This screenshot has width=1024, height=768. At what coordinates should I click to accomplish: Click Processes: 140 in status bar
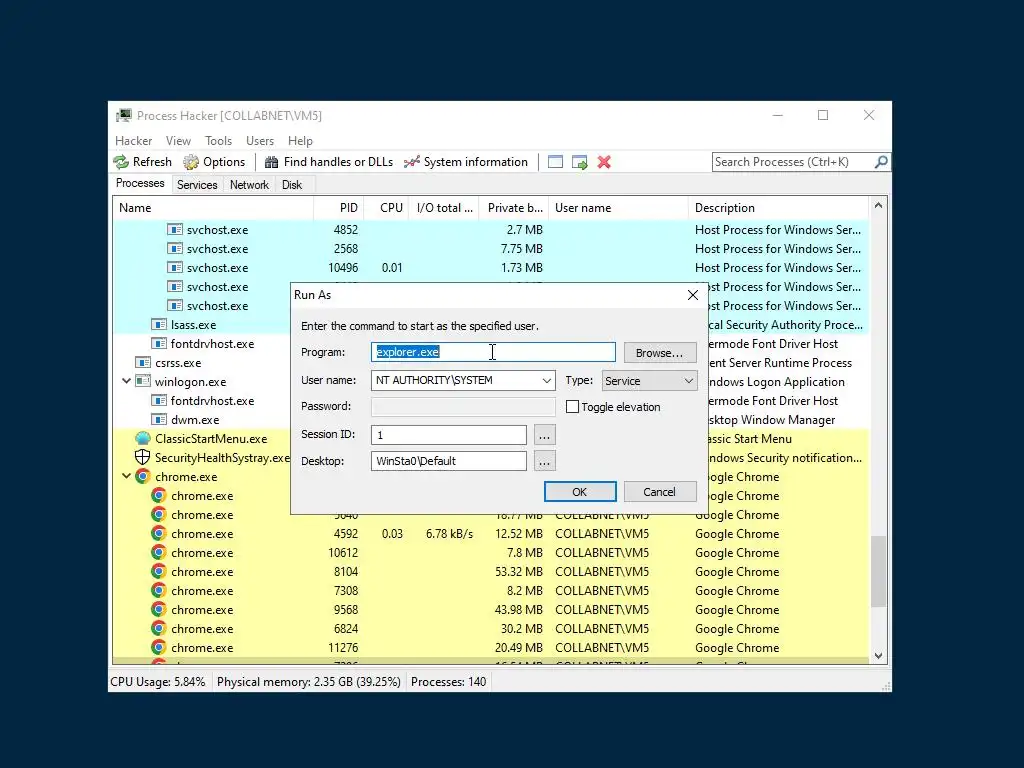[449, 682]
